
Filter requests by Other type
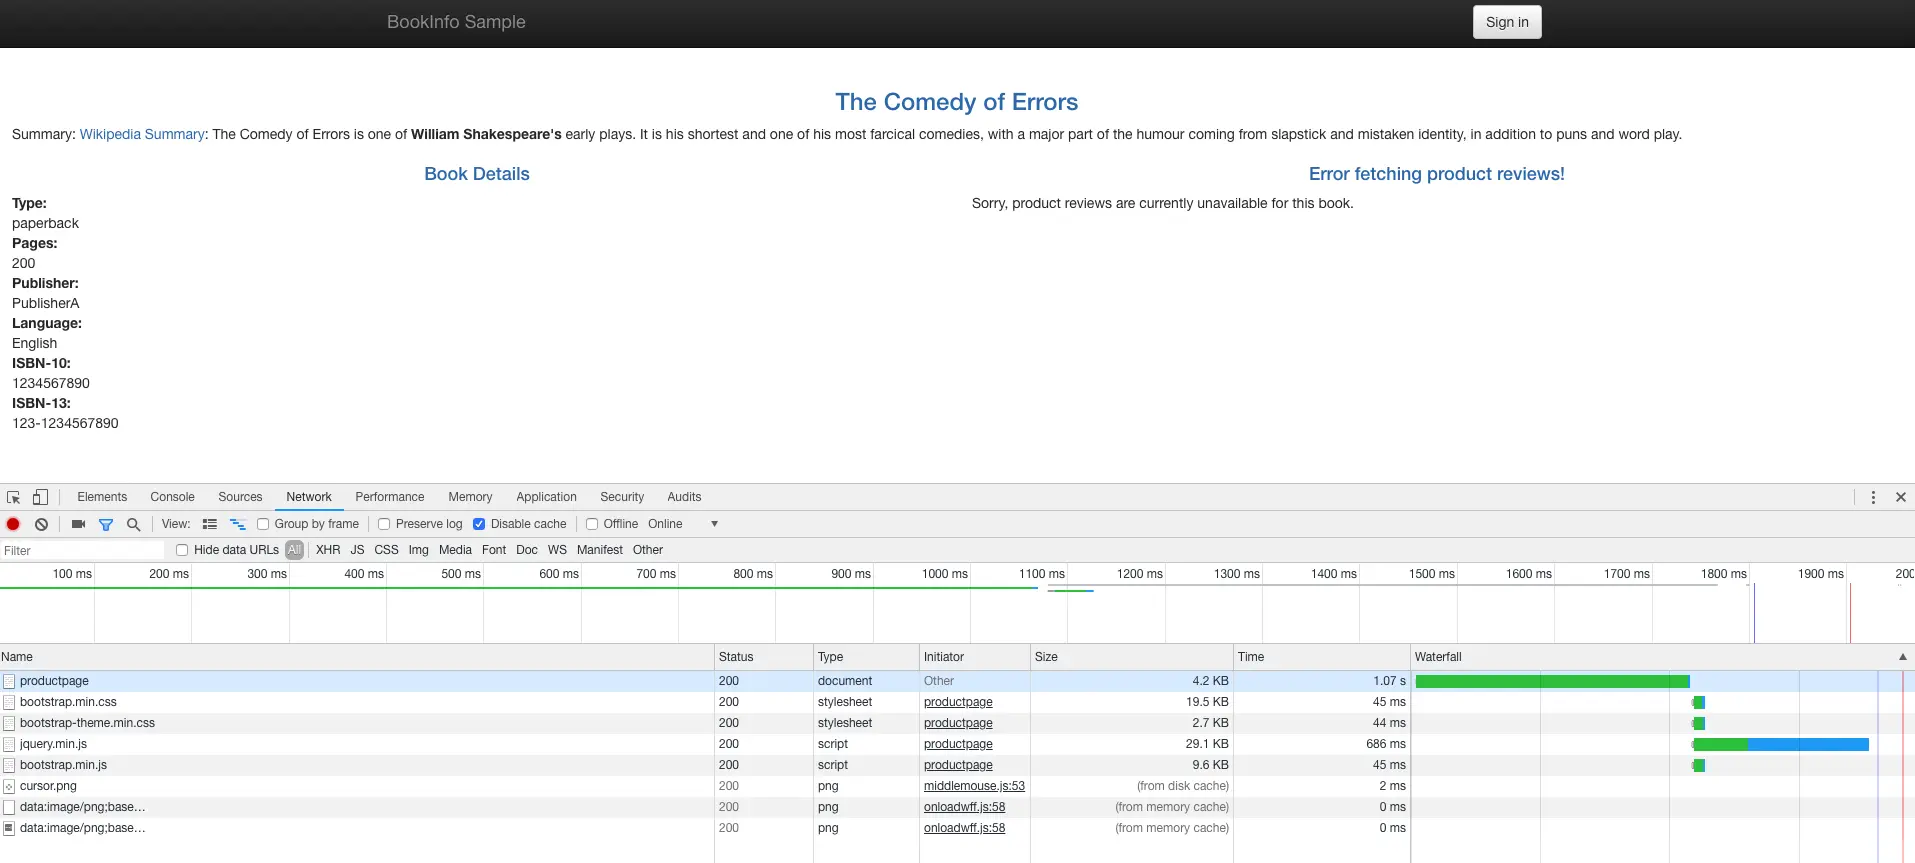[x=648, y=550]
